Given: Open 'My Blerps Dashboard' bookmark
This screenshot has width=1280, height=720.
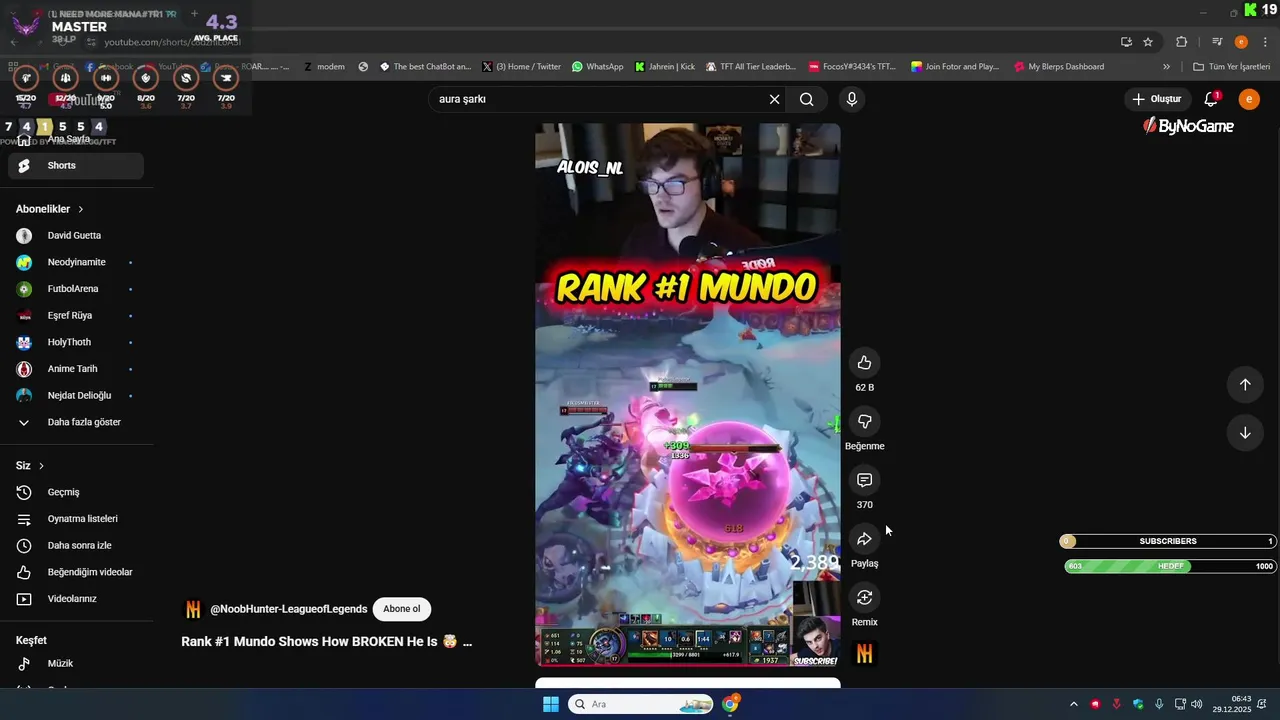Looking at the screenshot, I should 1059,67.
